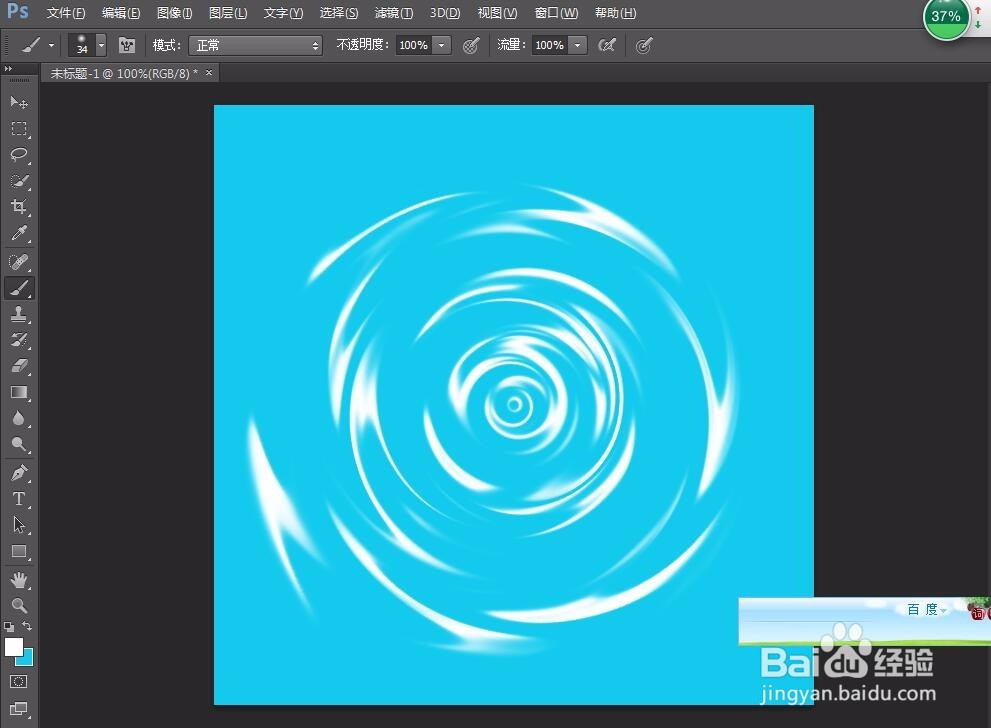Enable airbrush mode
The width and height of the screenshot is (991, 728).
click(x=607, y=45)
